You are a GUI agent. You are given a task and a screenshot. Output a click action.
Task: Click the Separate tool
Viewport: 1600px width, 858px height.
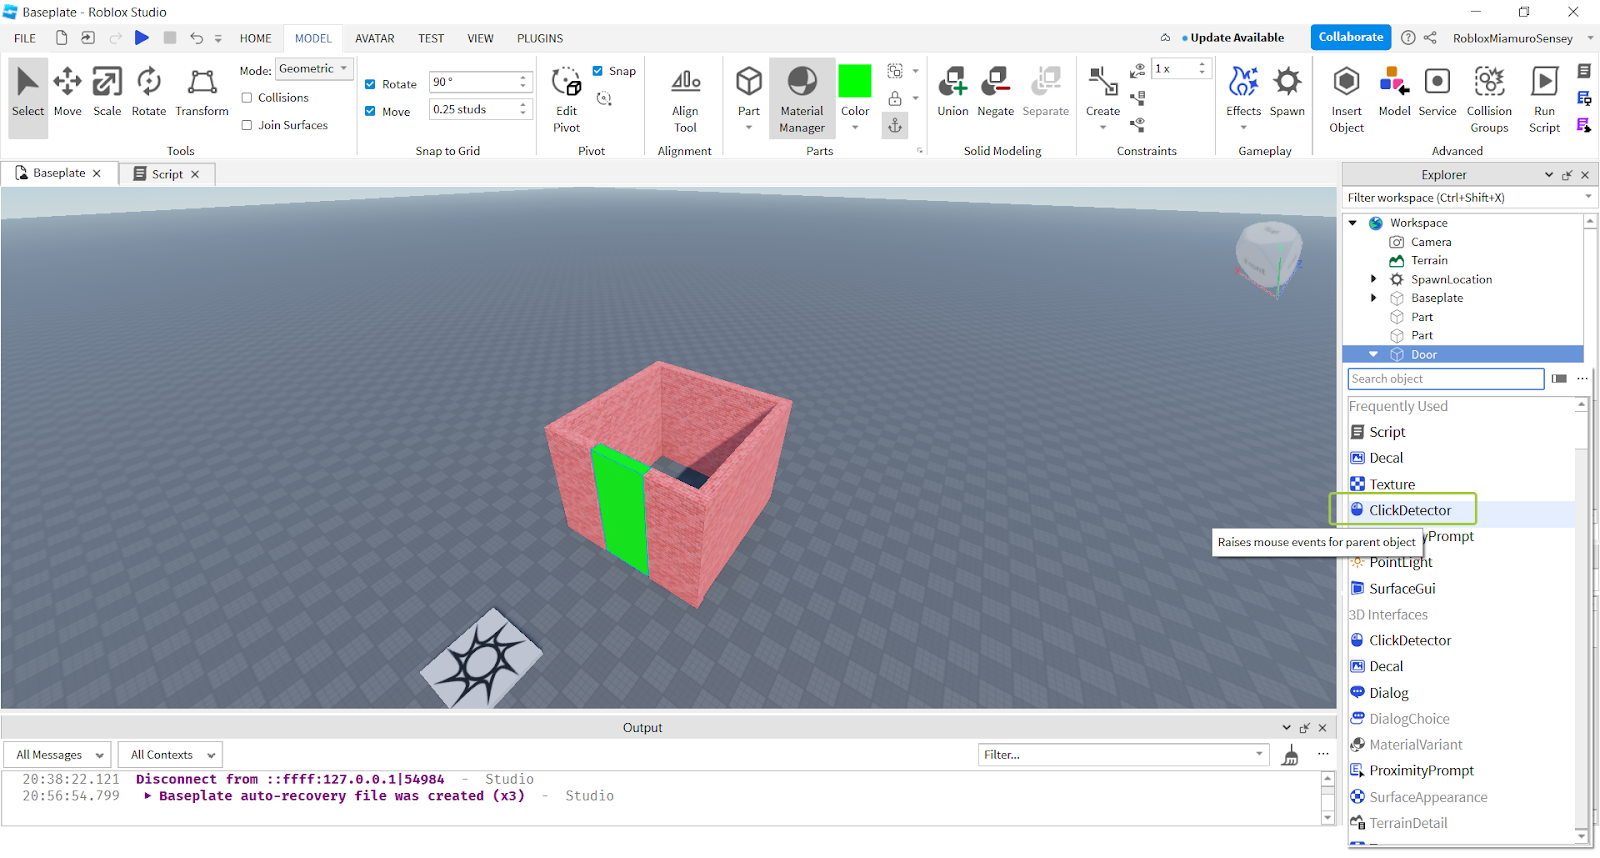point(1046,91)
